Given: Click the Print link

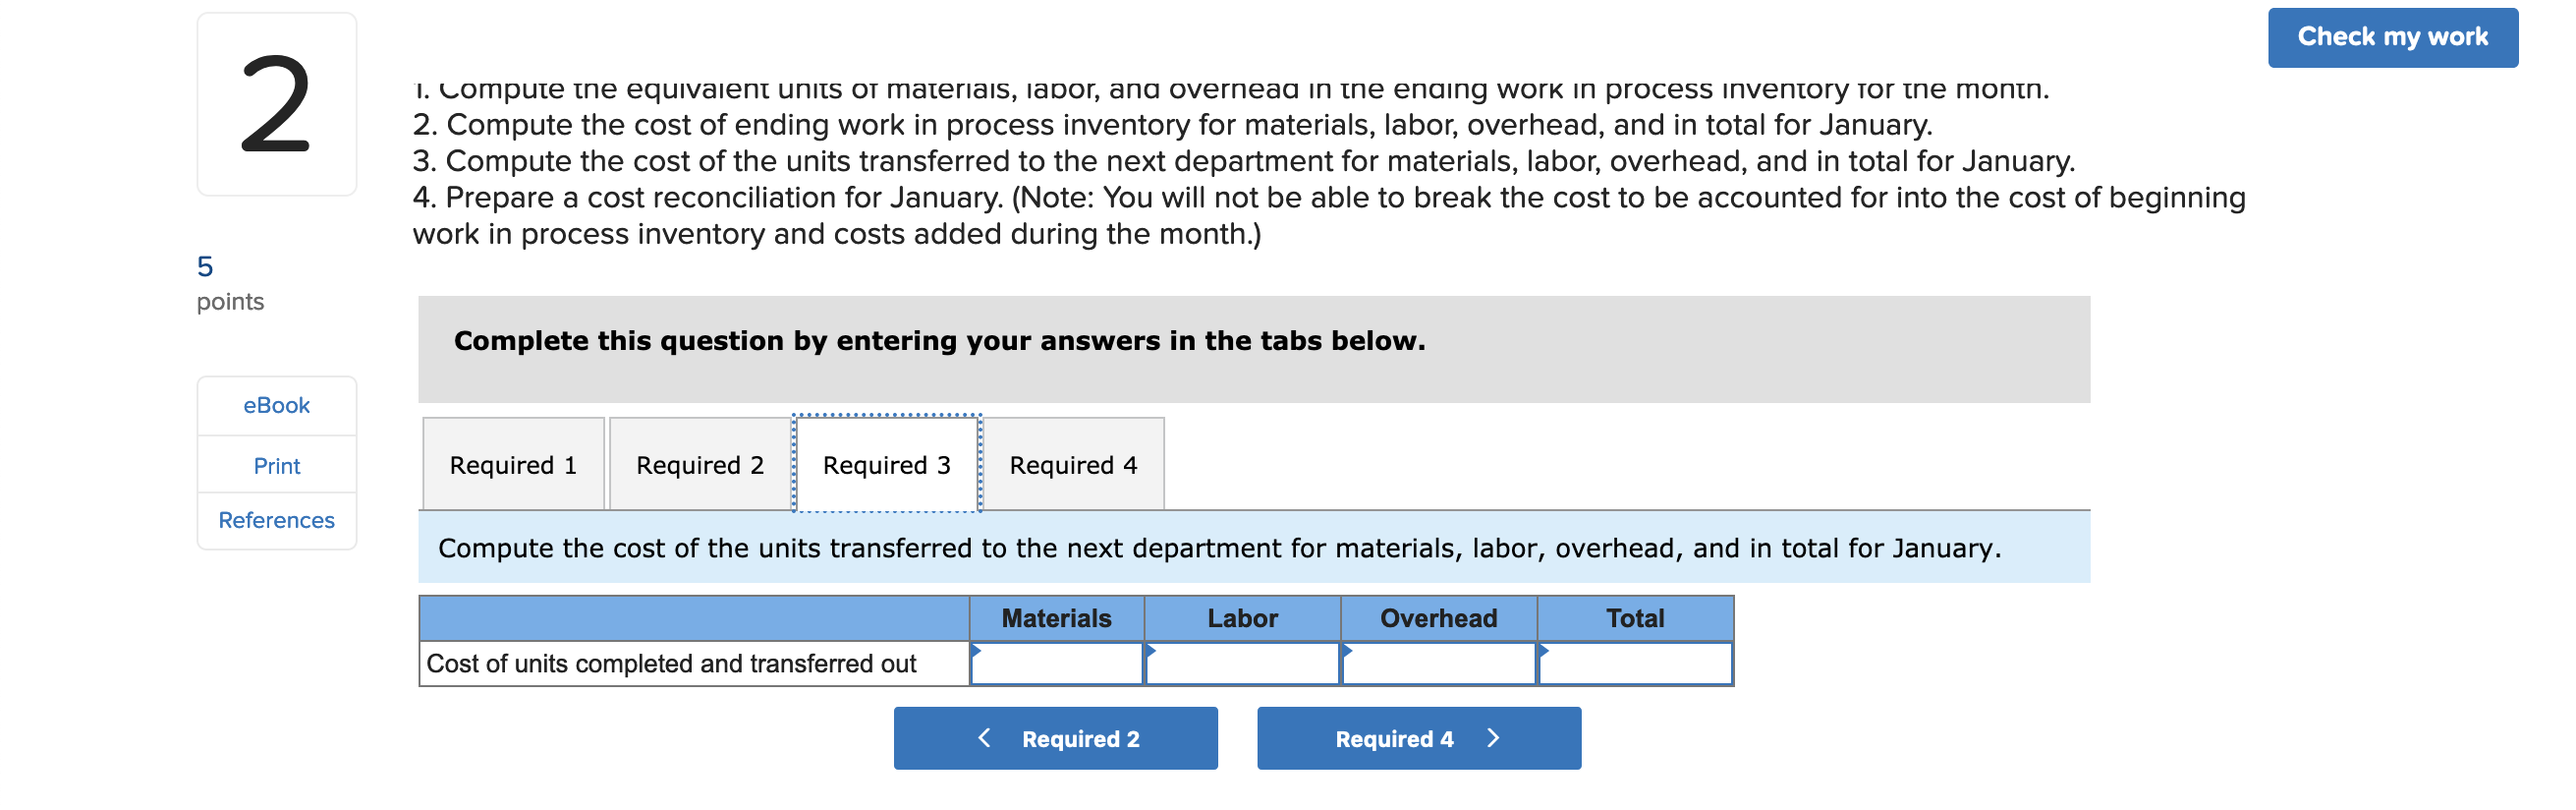Looking at the screenshot, I should pos(276,464).
